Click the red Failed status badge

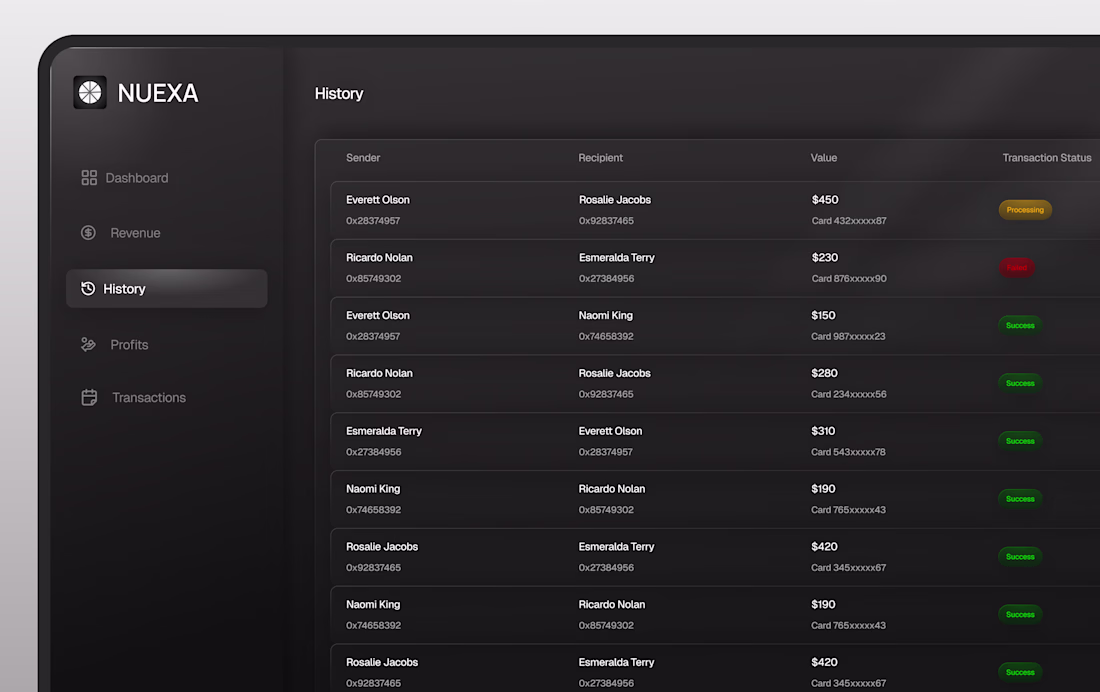tap(1017, 267)
